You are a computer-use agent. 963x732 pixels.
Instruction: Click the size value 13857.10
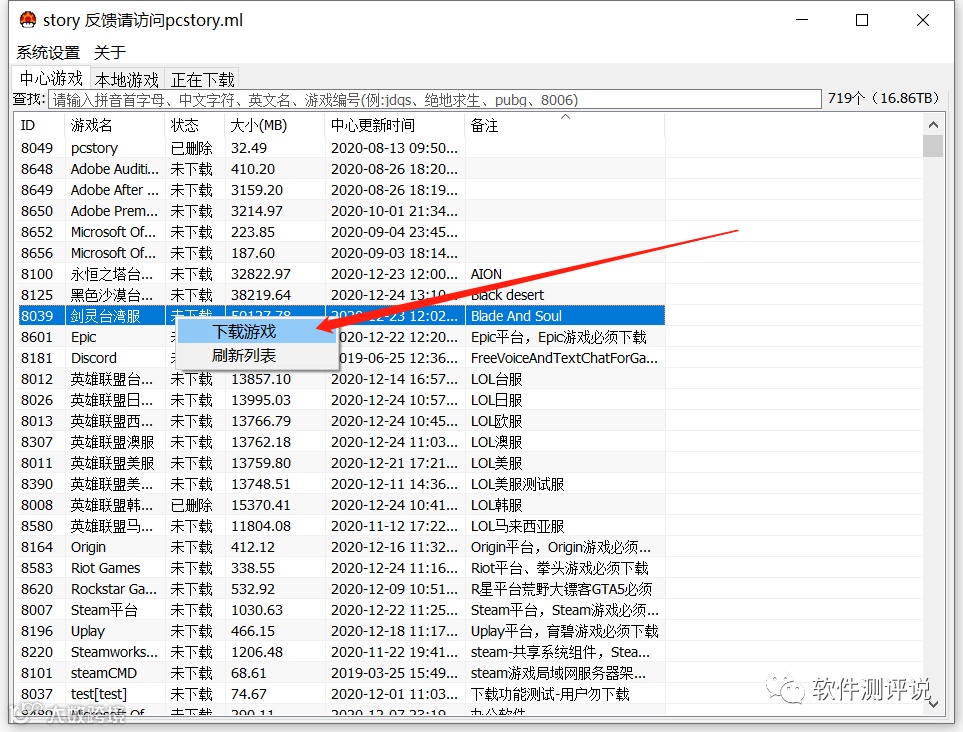pyautogui.click(x=260, y=380)
